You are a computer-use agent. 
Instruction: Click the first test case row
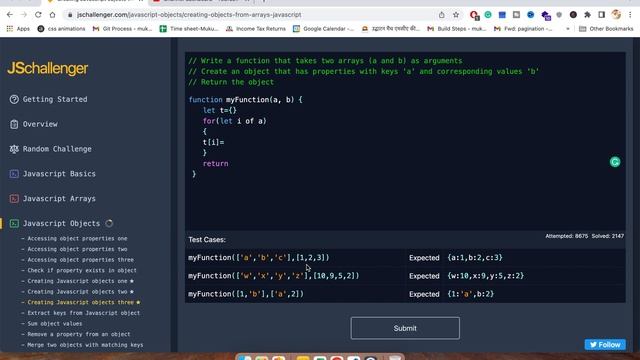pyautogui.click(x=405, y=258)
